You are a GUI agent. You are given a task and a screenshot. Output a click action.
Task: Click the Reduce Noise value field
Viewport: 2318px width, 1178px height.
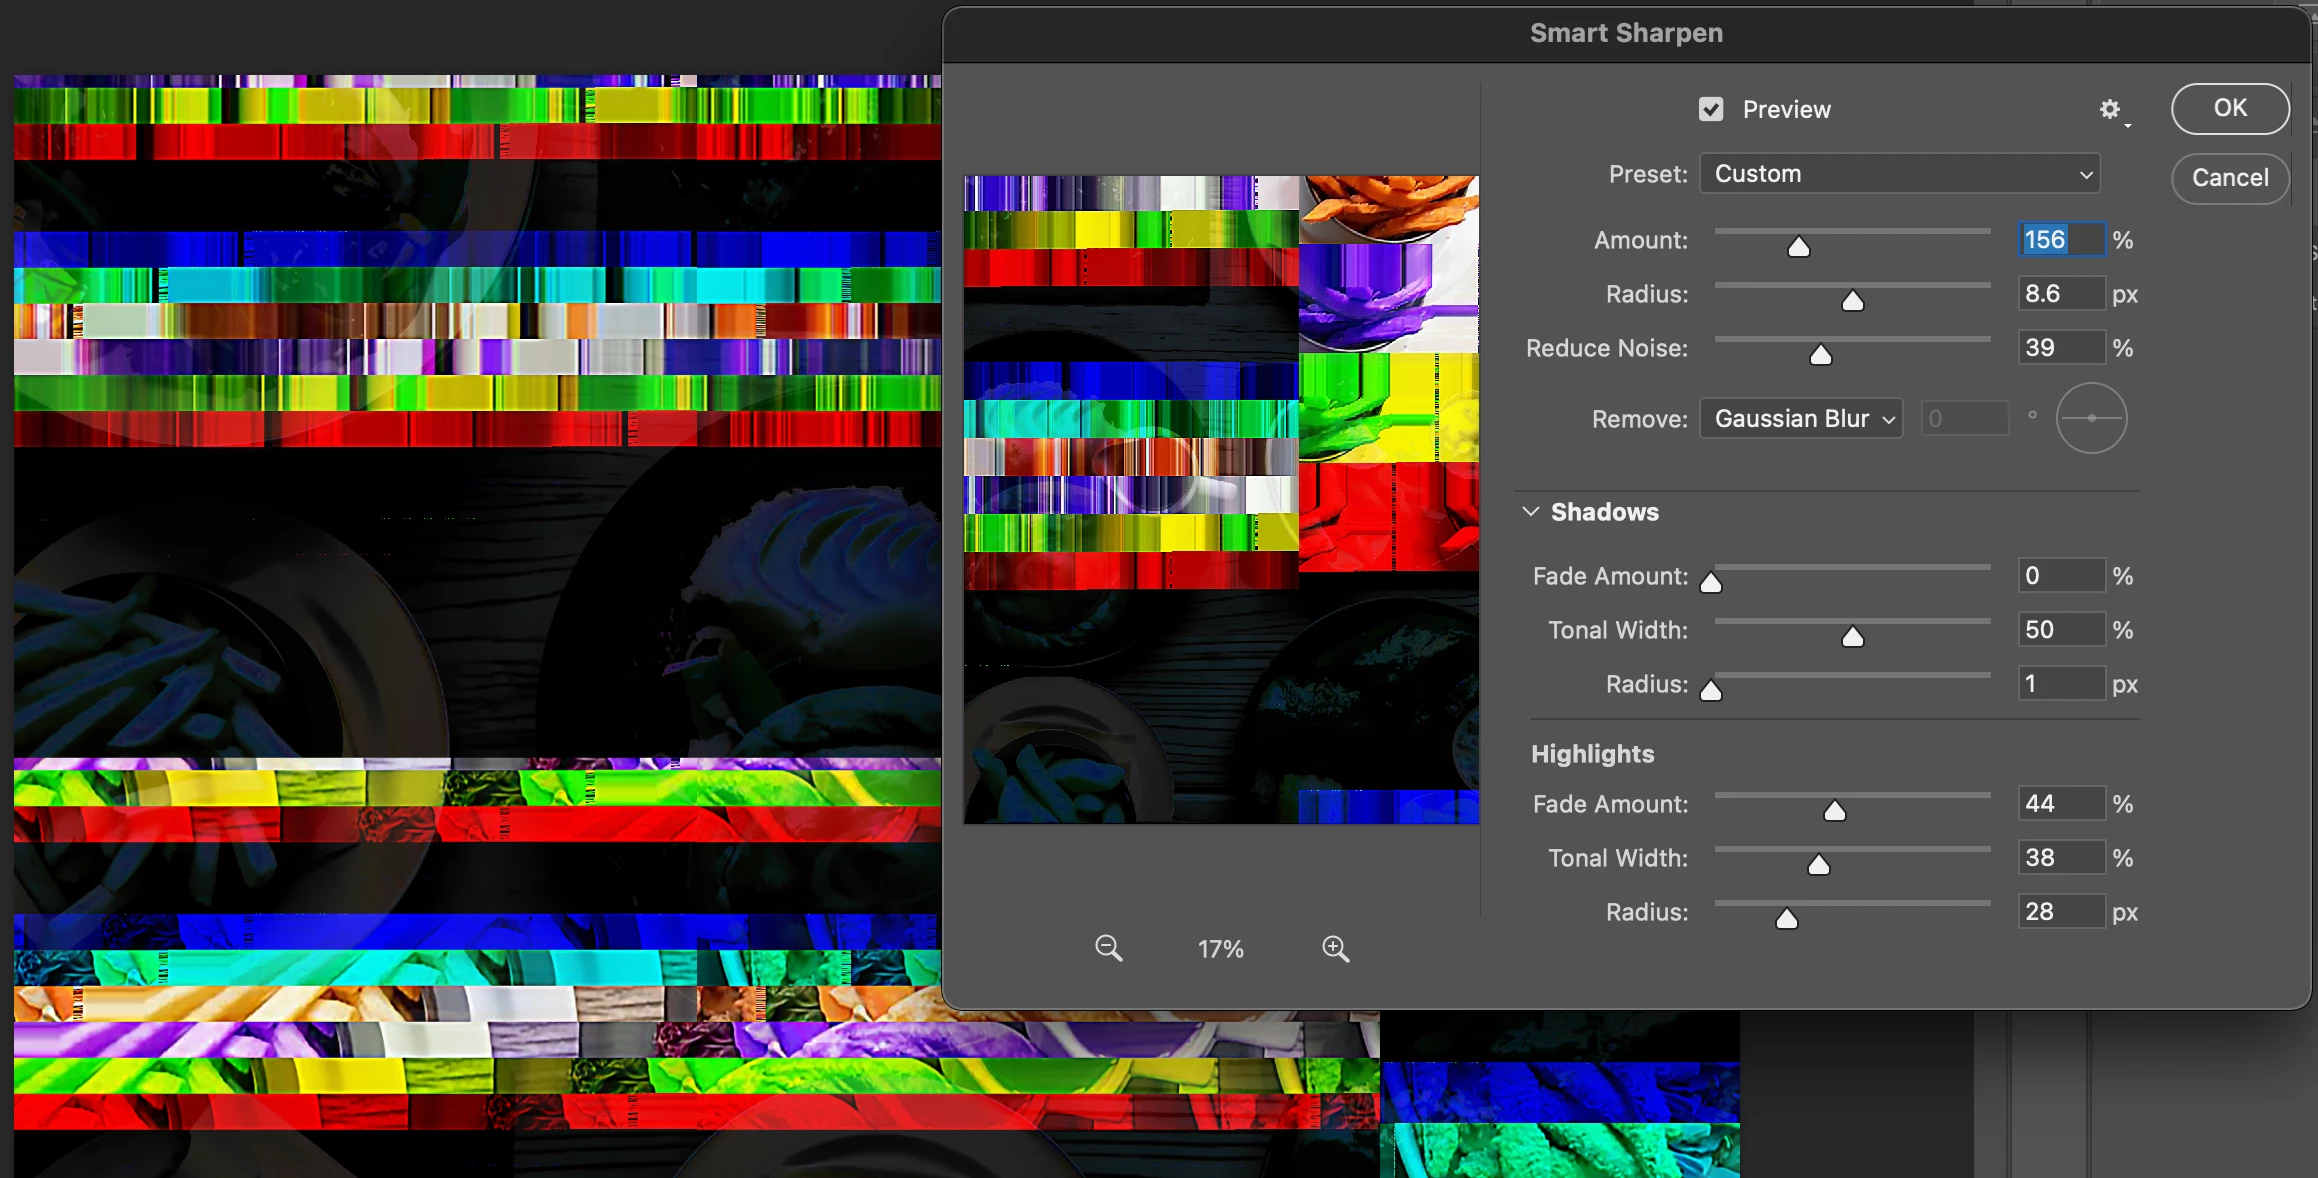pyautogui.click(x=2060, y=348)
